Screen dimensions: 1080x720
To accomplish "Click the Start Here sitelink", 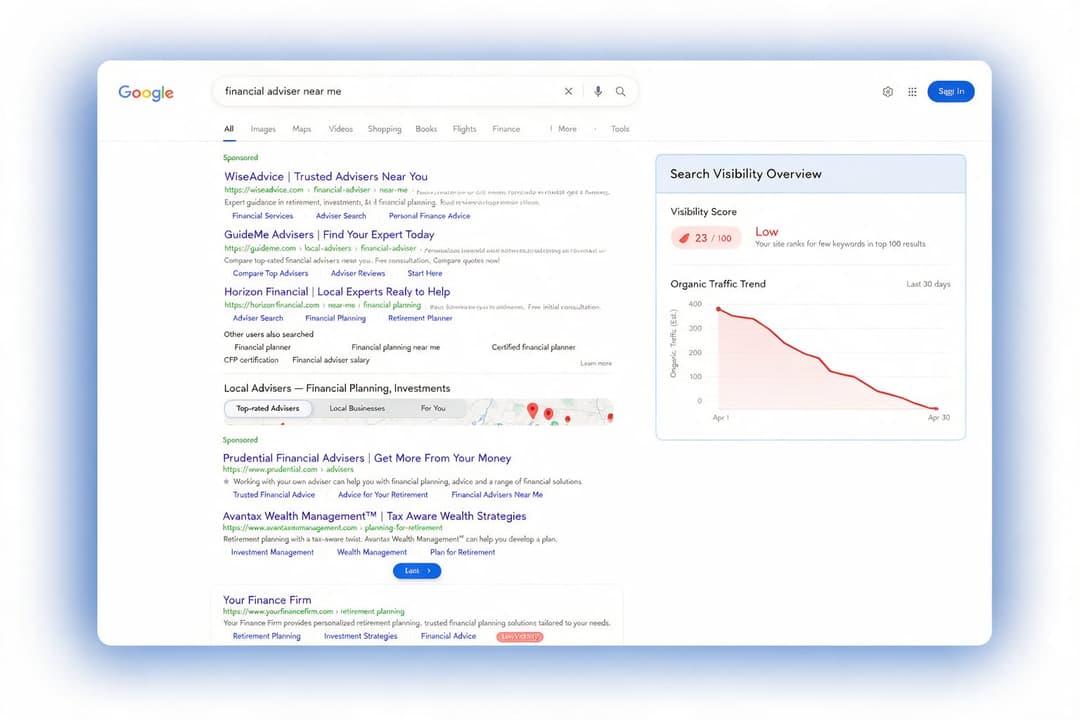I will coord(425,273).
